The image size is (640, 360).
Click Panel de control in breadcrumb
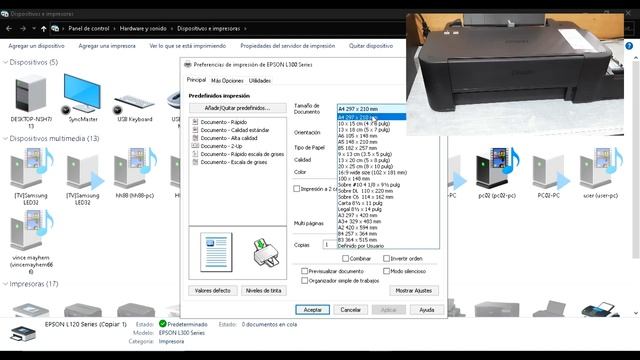click(89, 29)
